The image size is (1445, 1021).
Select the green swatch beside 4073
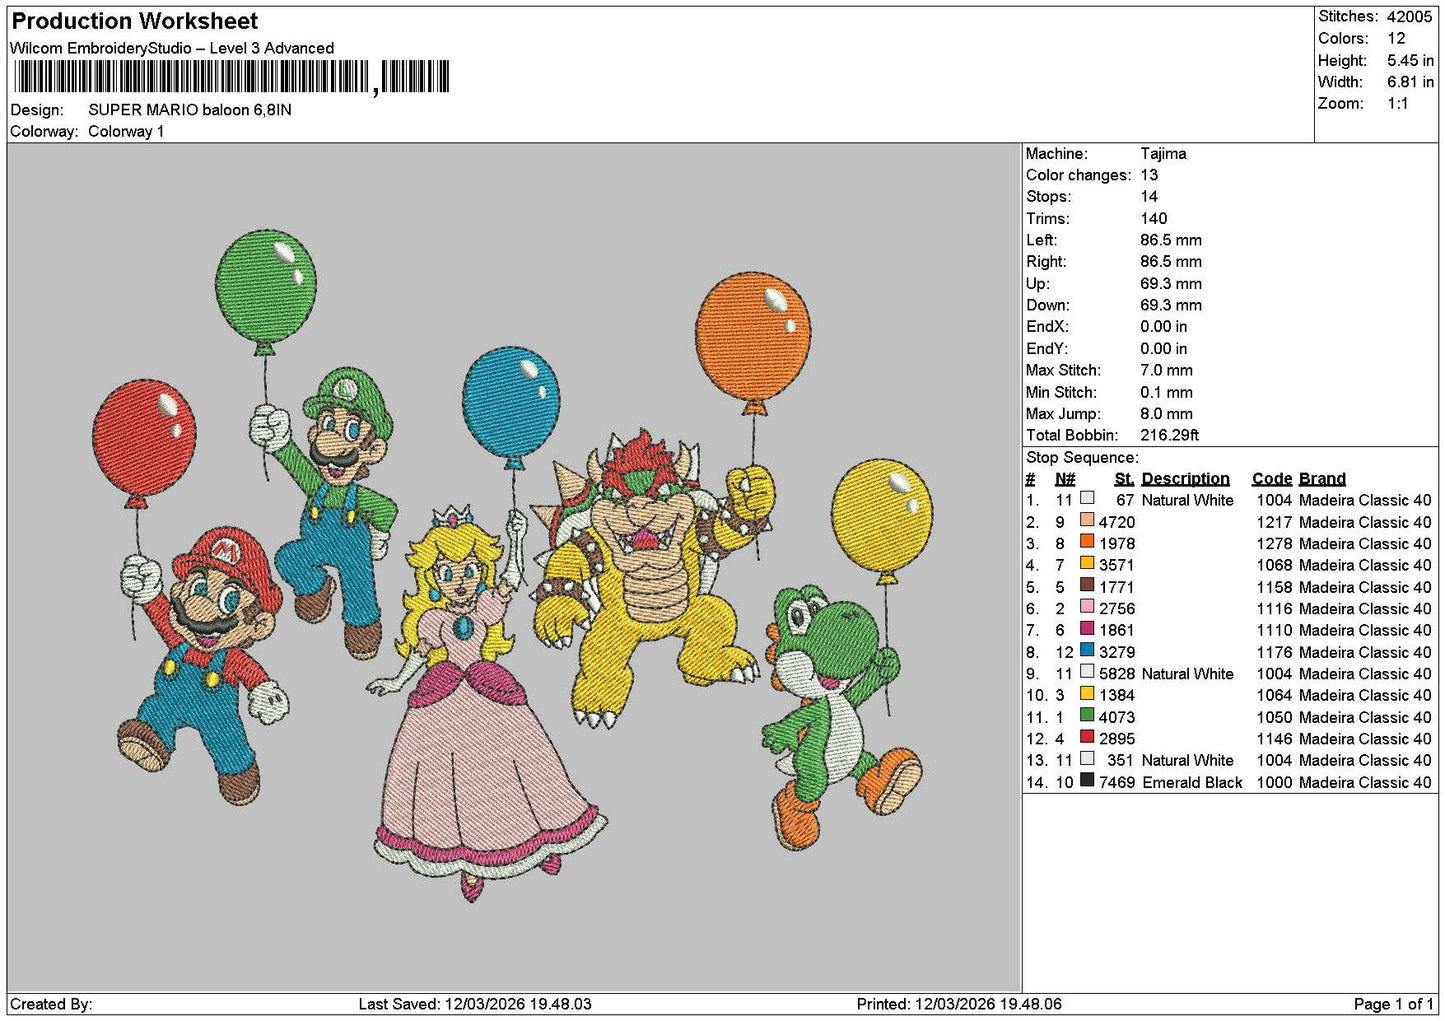(1087, 715)
